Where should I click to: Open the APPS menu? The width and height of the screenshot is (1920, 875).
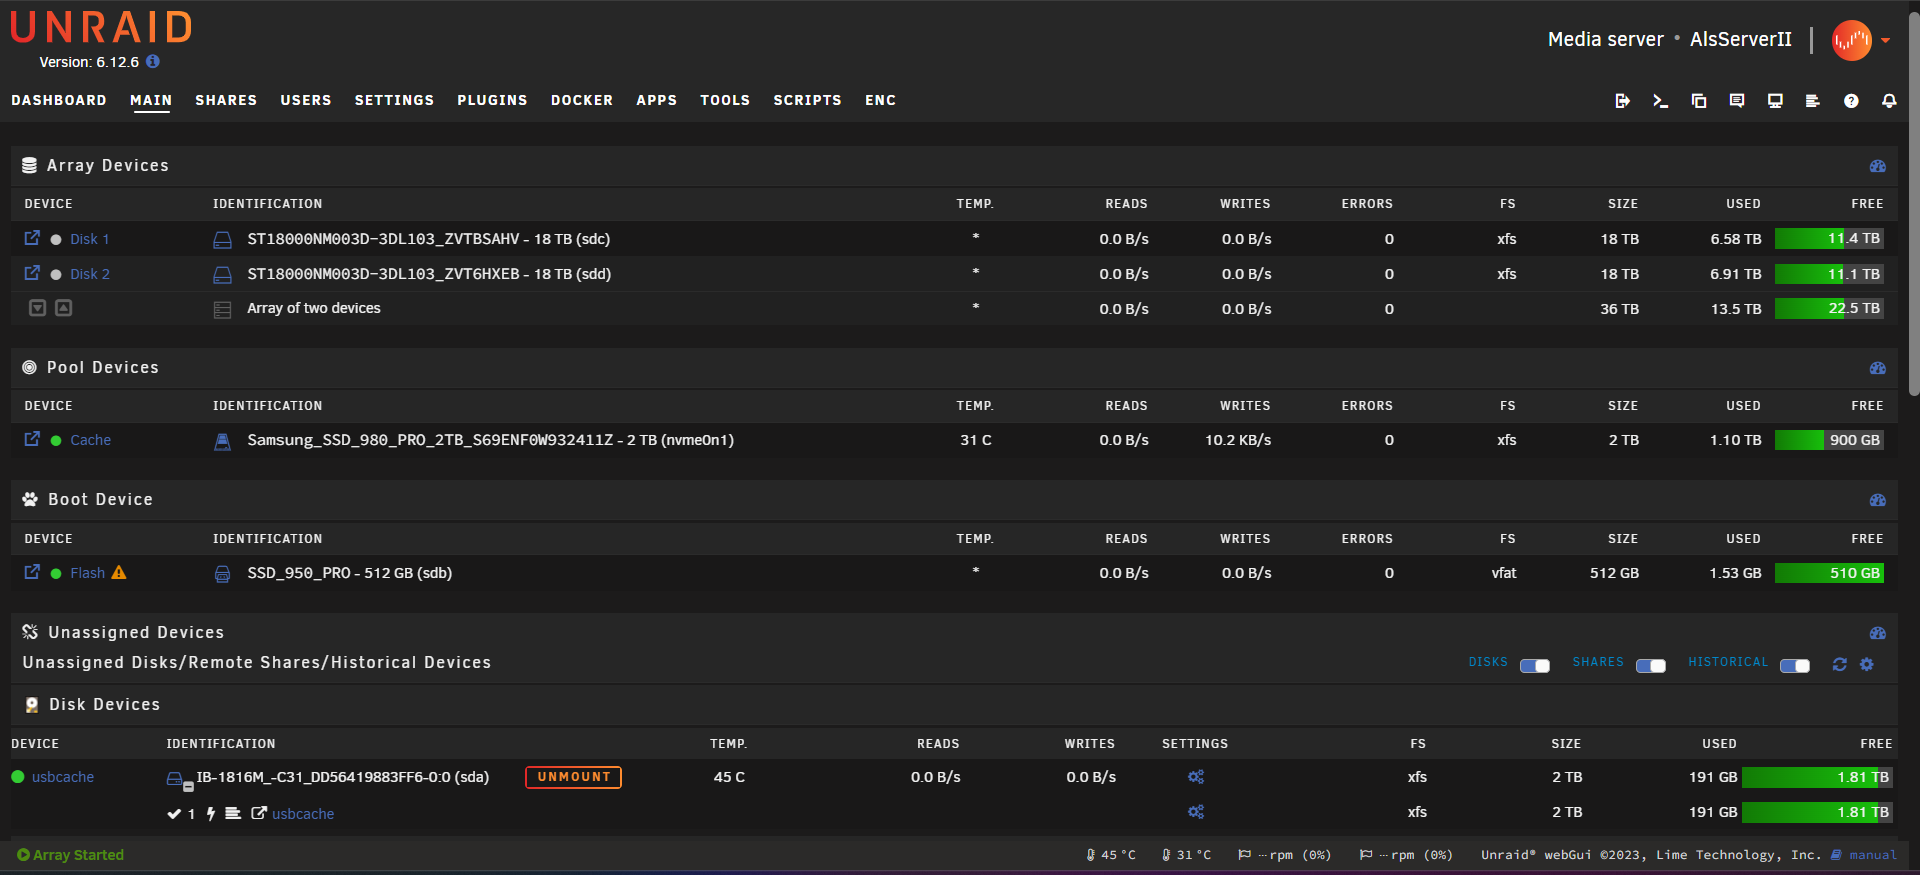(656, 100)
